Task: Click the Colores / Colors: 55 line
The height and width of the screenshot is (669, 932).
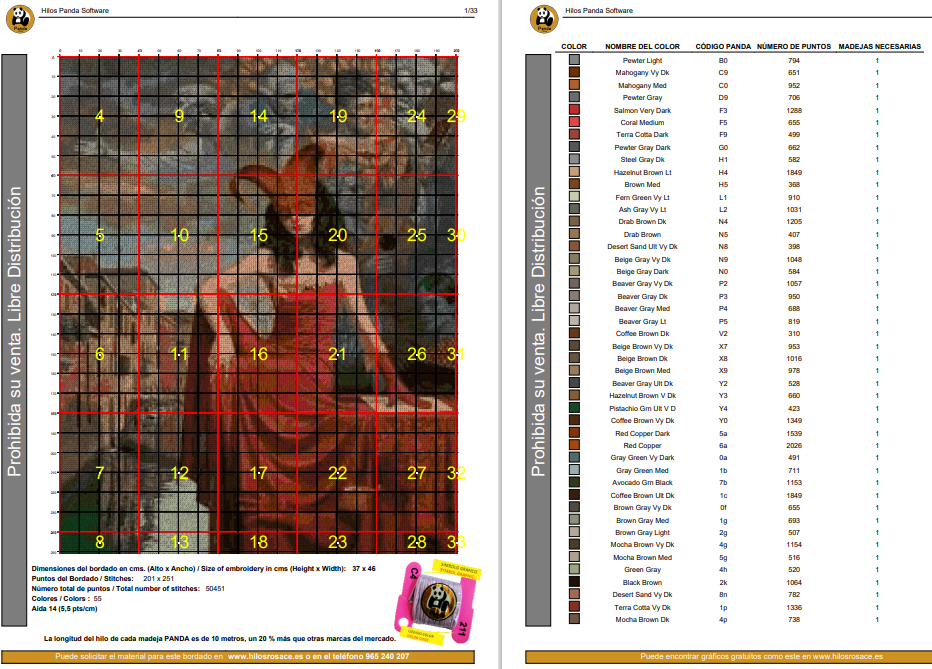Action: [x=67, y=599]
